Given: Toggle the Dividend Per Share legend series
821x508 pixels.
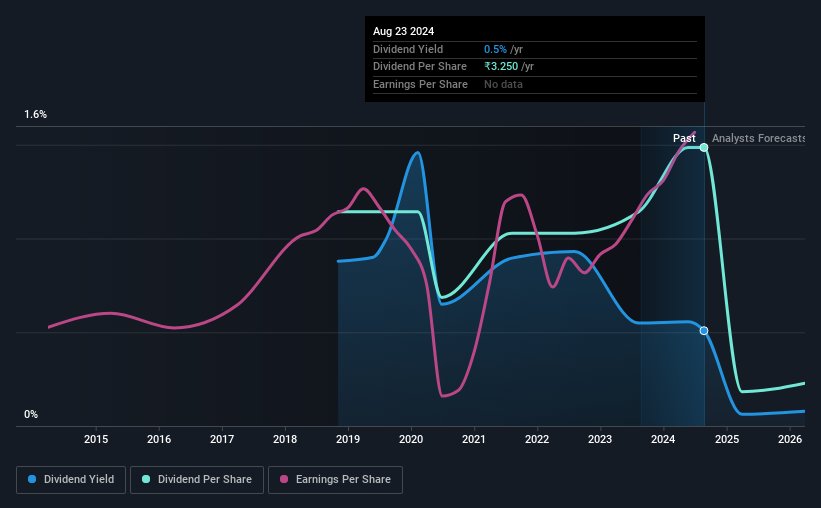Looking at the screenshot, I should click(x=197, y=480).
